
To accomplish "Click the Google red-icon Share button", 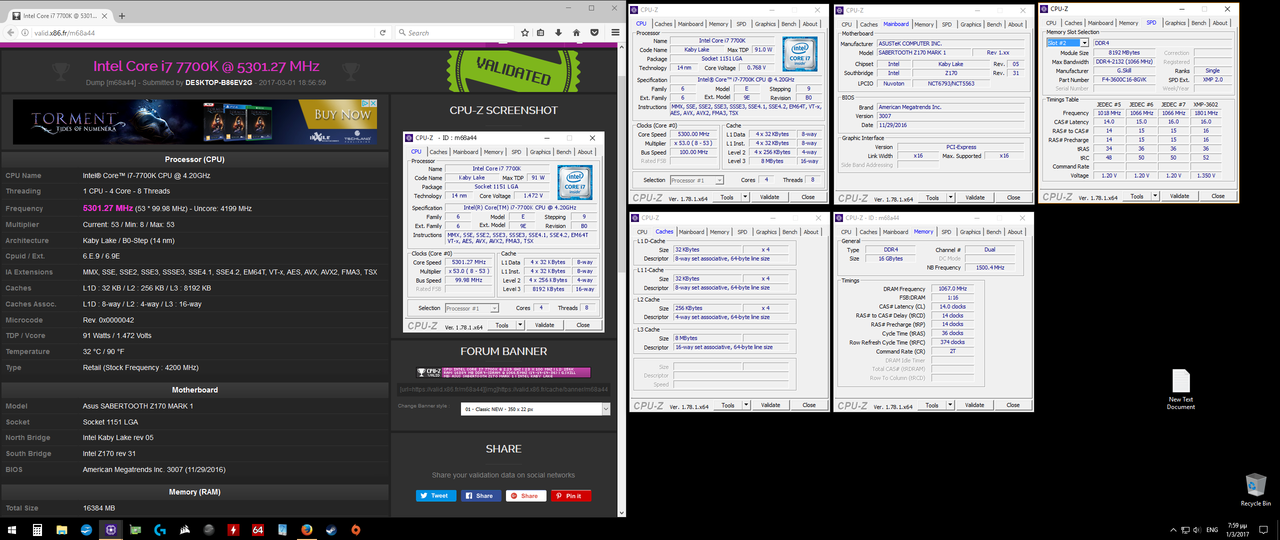I will (x=526, y=495).
